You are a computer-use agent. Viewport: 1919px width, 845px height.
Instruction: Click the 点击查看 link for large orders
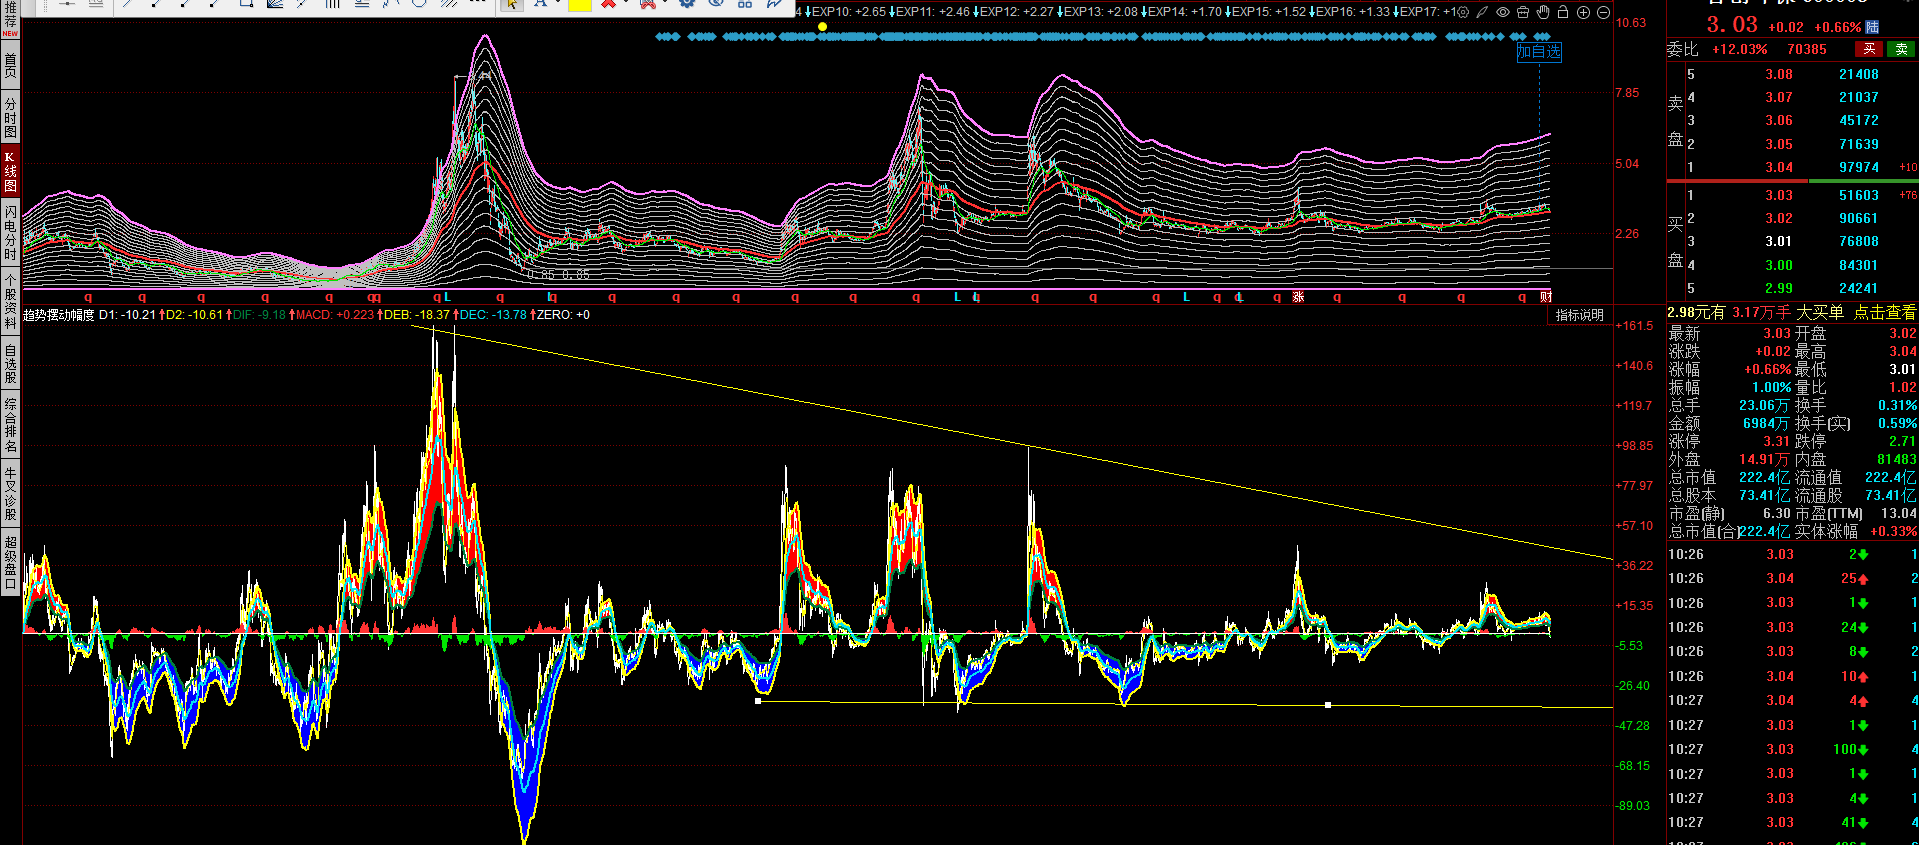pyautogui.click(x=1884, y=313)
